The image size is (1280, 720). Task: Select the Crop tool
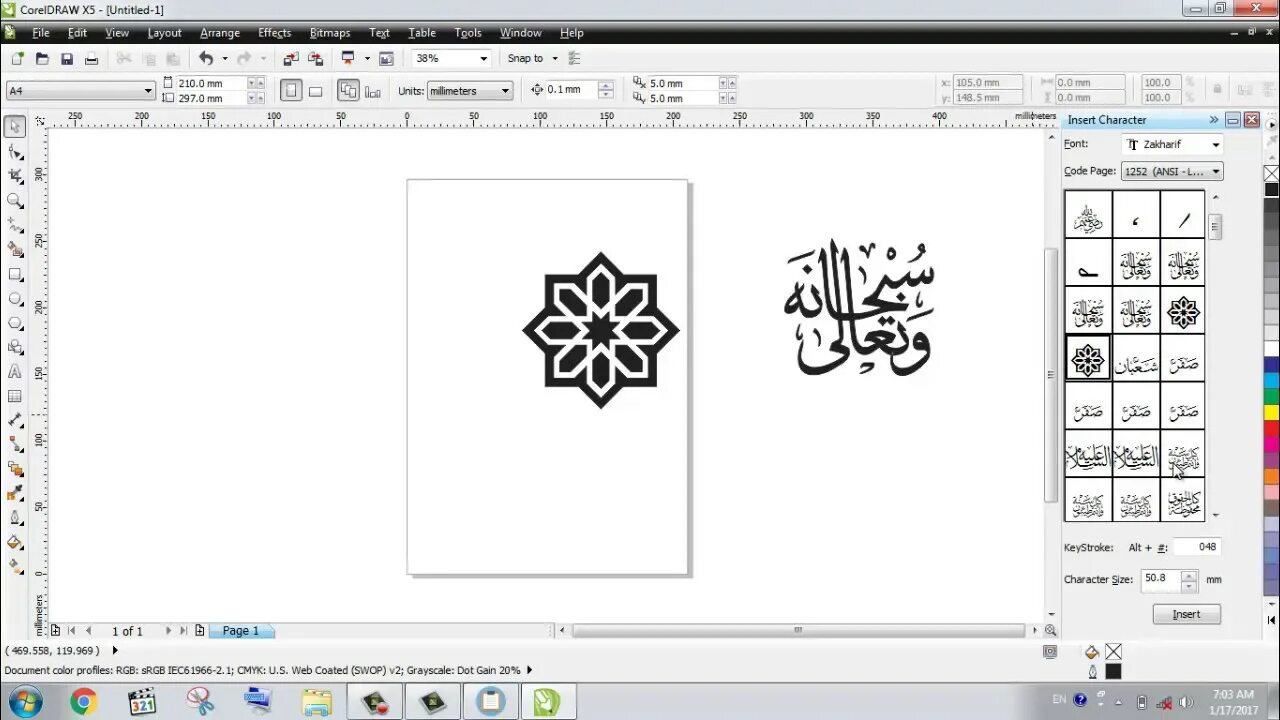15,176
